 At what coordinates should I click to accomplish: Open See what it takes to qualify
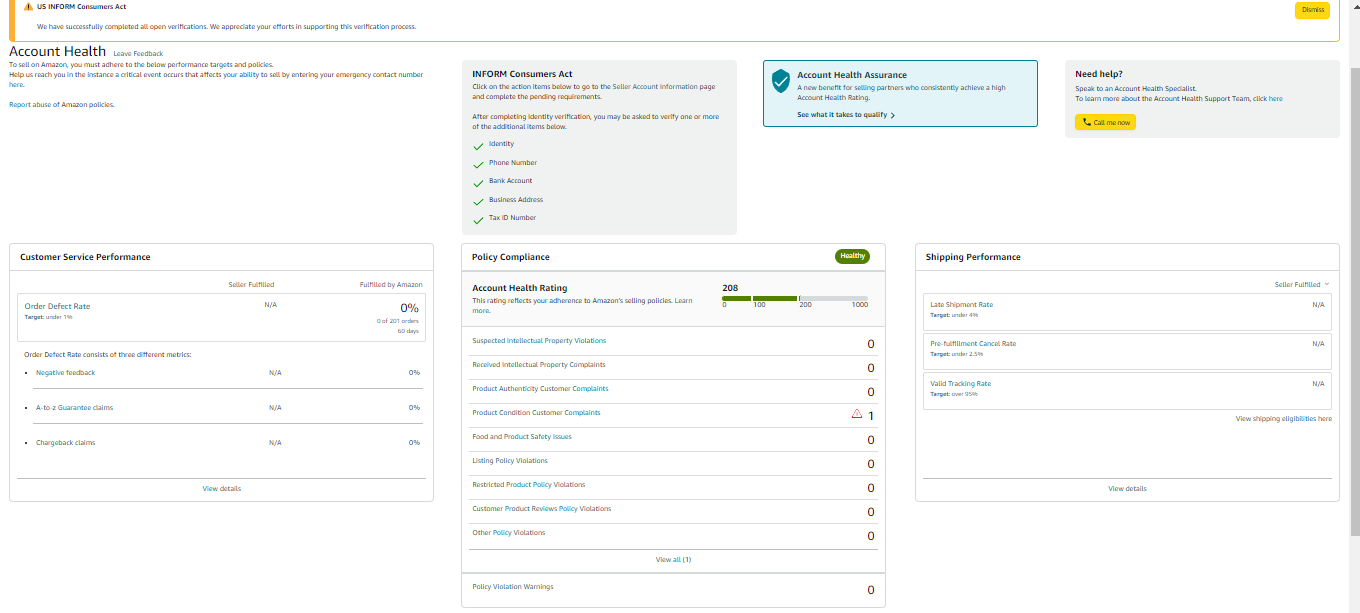(x=845, y=115)
